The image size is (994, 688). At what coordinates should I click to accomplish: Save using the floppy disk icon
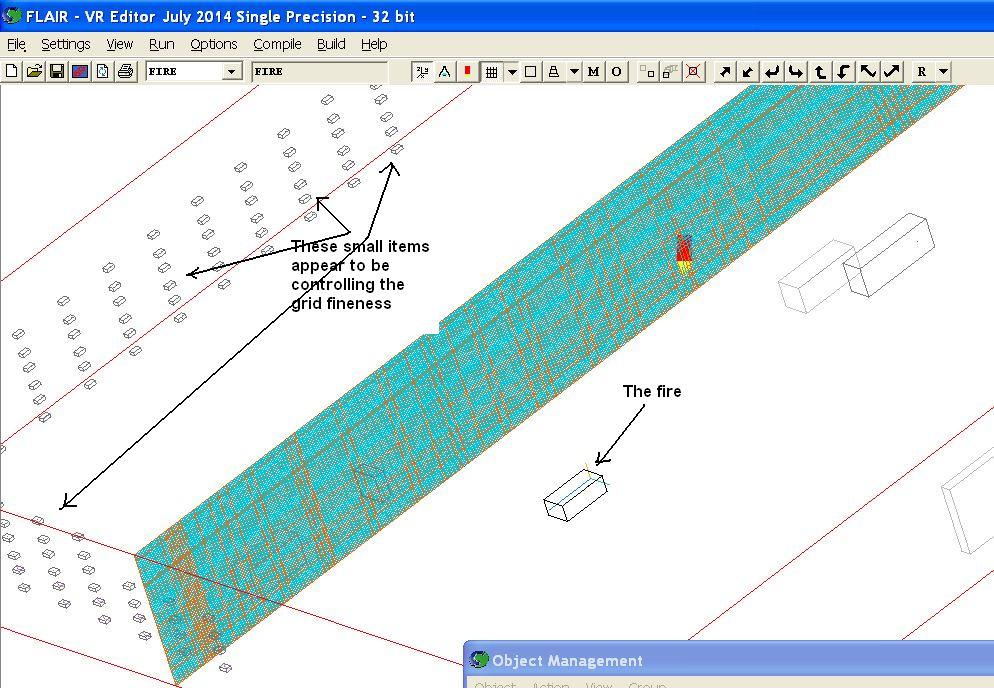tap(57, 71)
